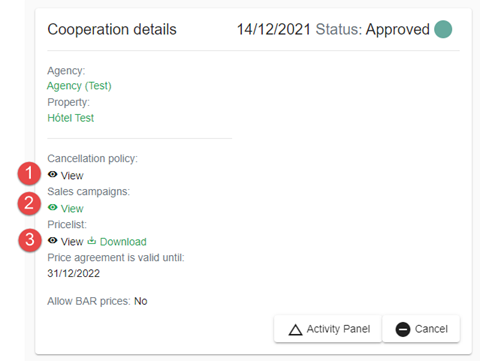The height and width of the screenshot is (361, 480).
Task: Cancel the cooperation
Action: tap(421, 329)
